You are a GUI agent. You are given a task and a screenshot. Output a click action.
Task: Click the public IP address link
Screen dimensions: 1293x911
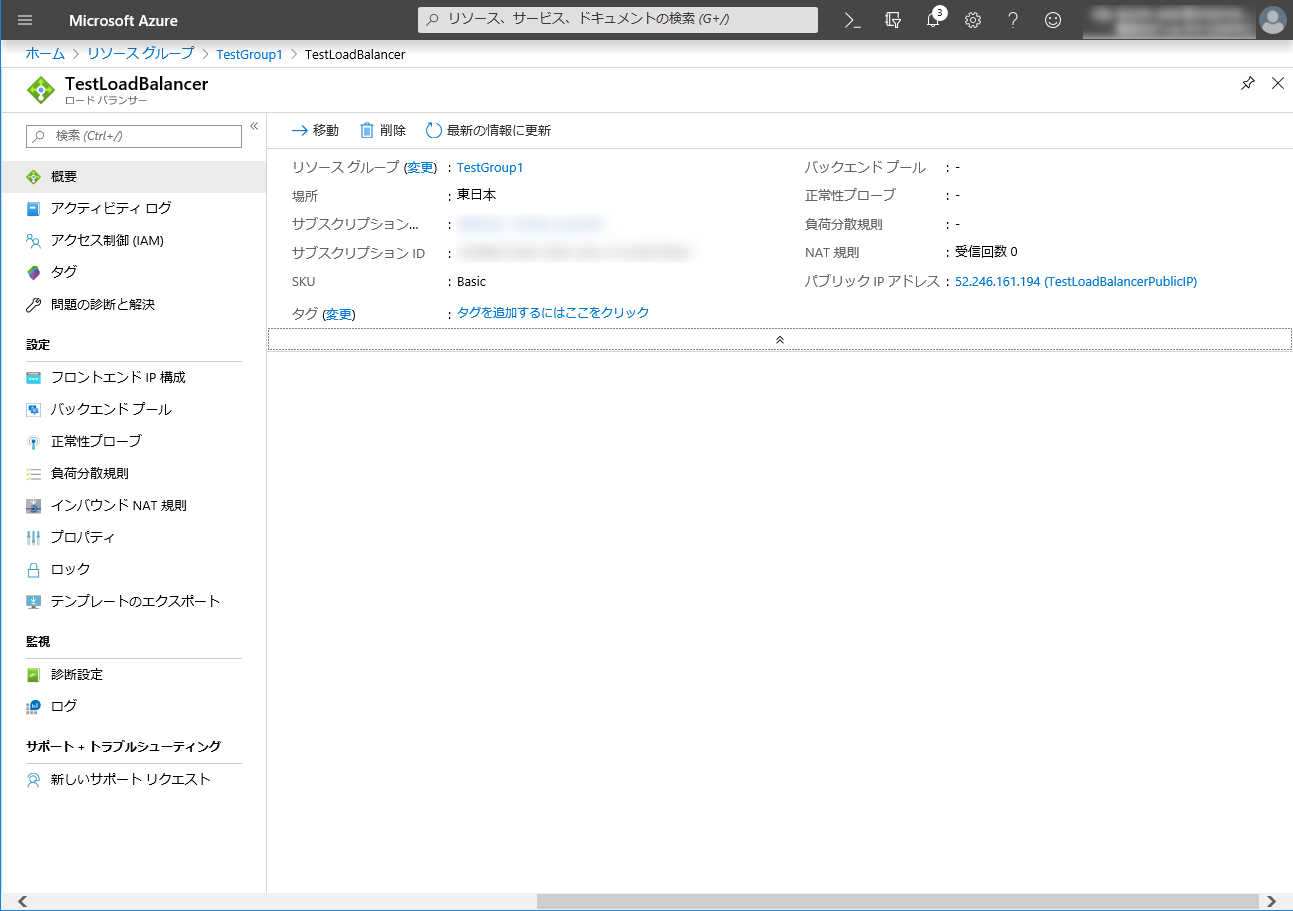(x=1075, y=282)
